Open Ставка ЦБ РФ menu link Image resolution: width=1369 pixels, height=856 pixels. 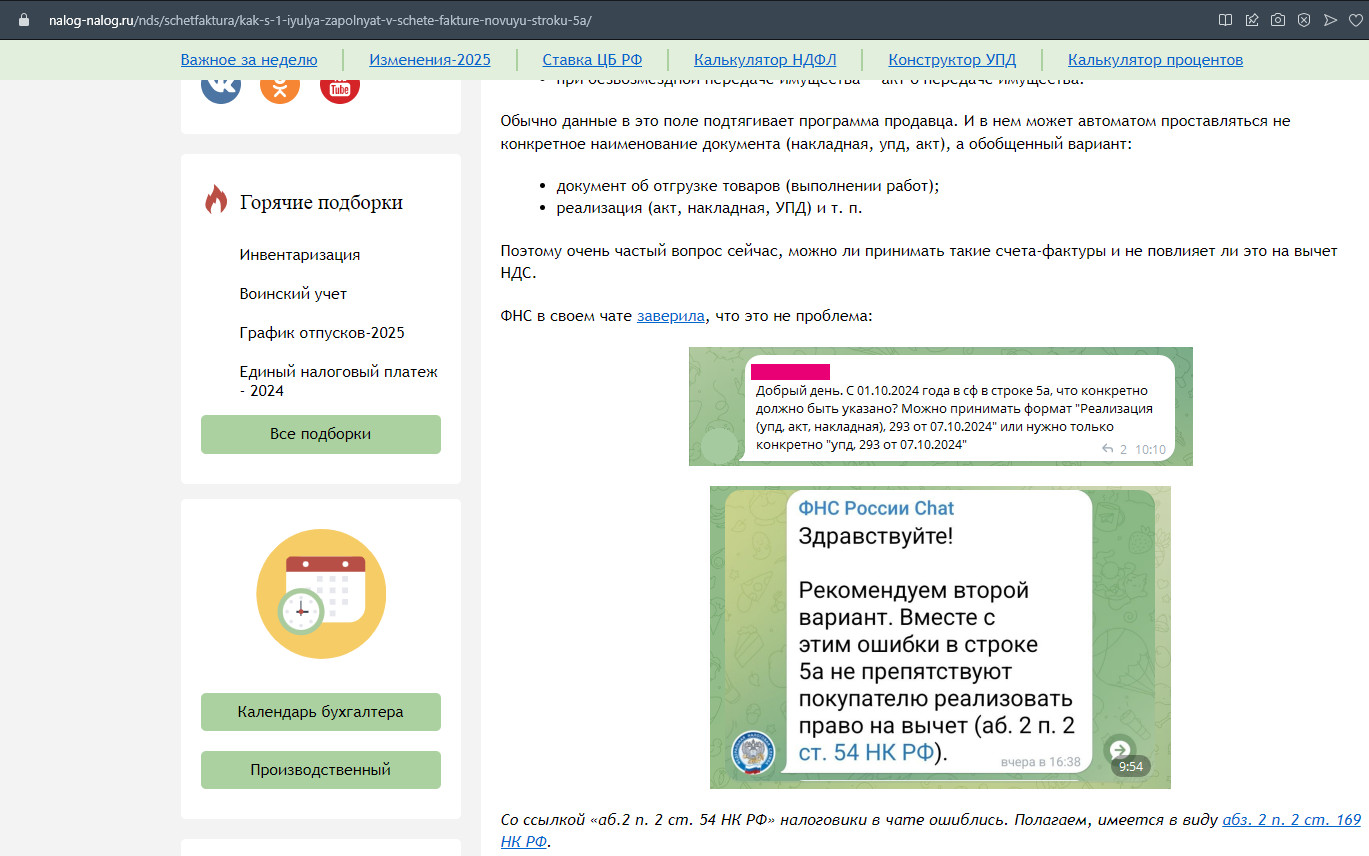592,60
